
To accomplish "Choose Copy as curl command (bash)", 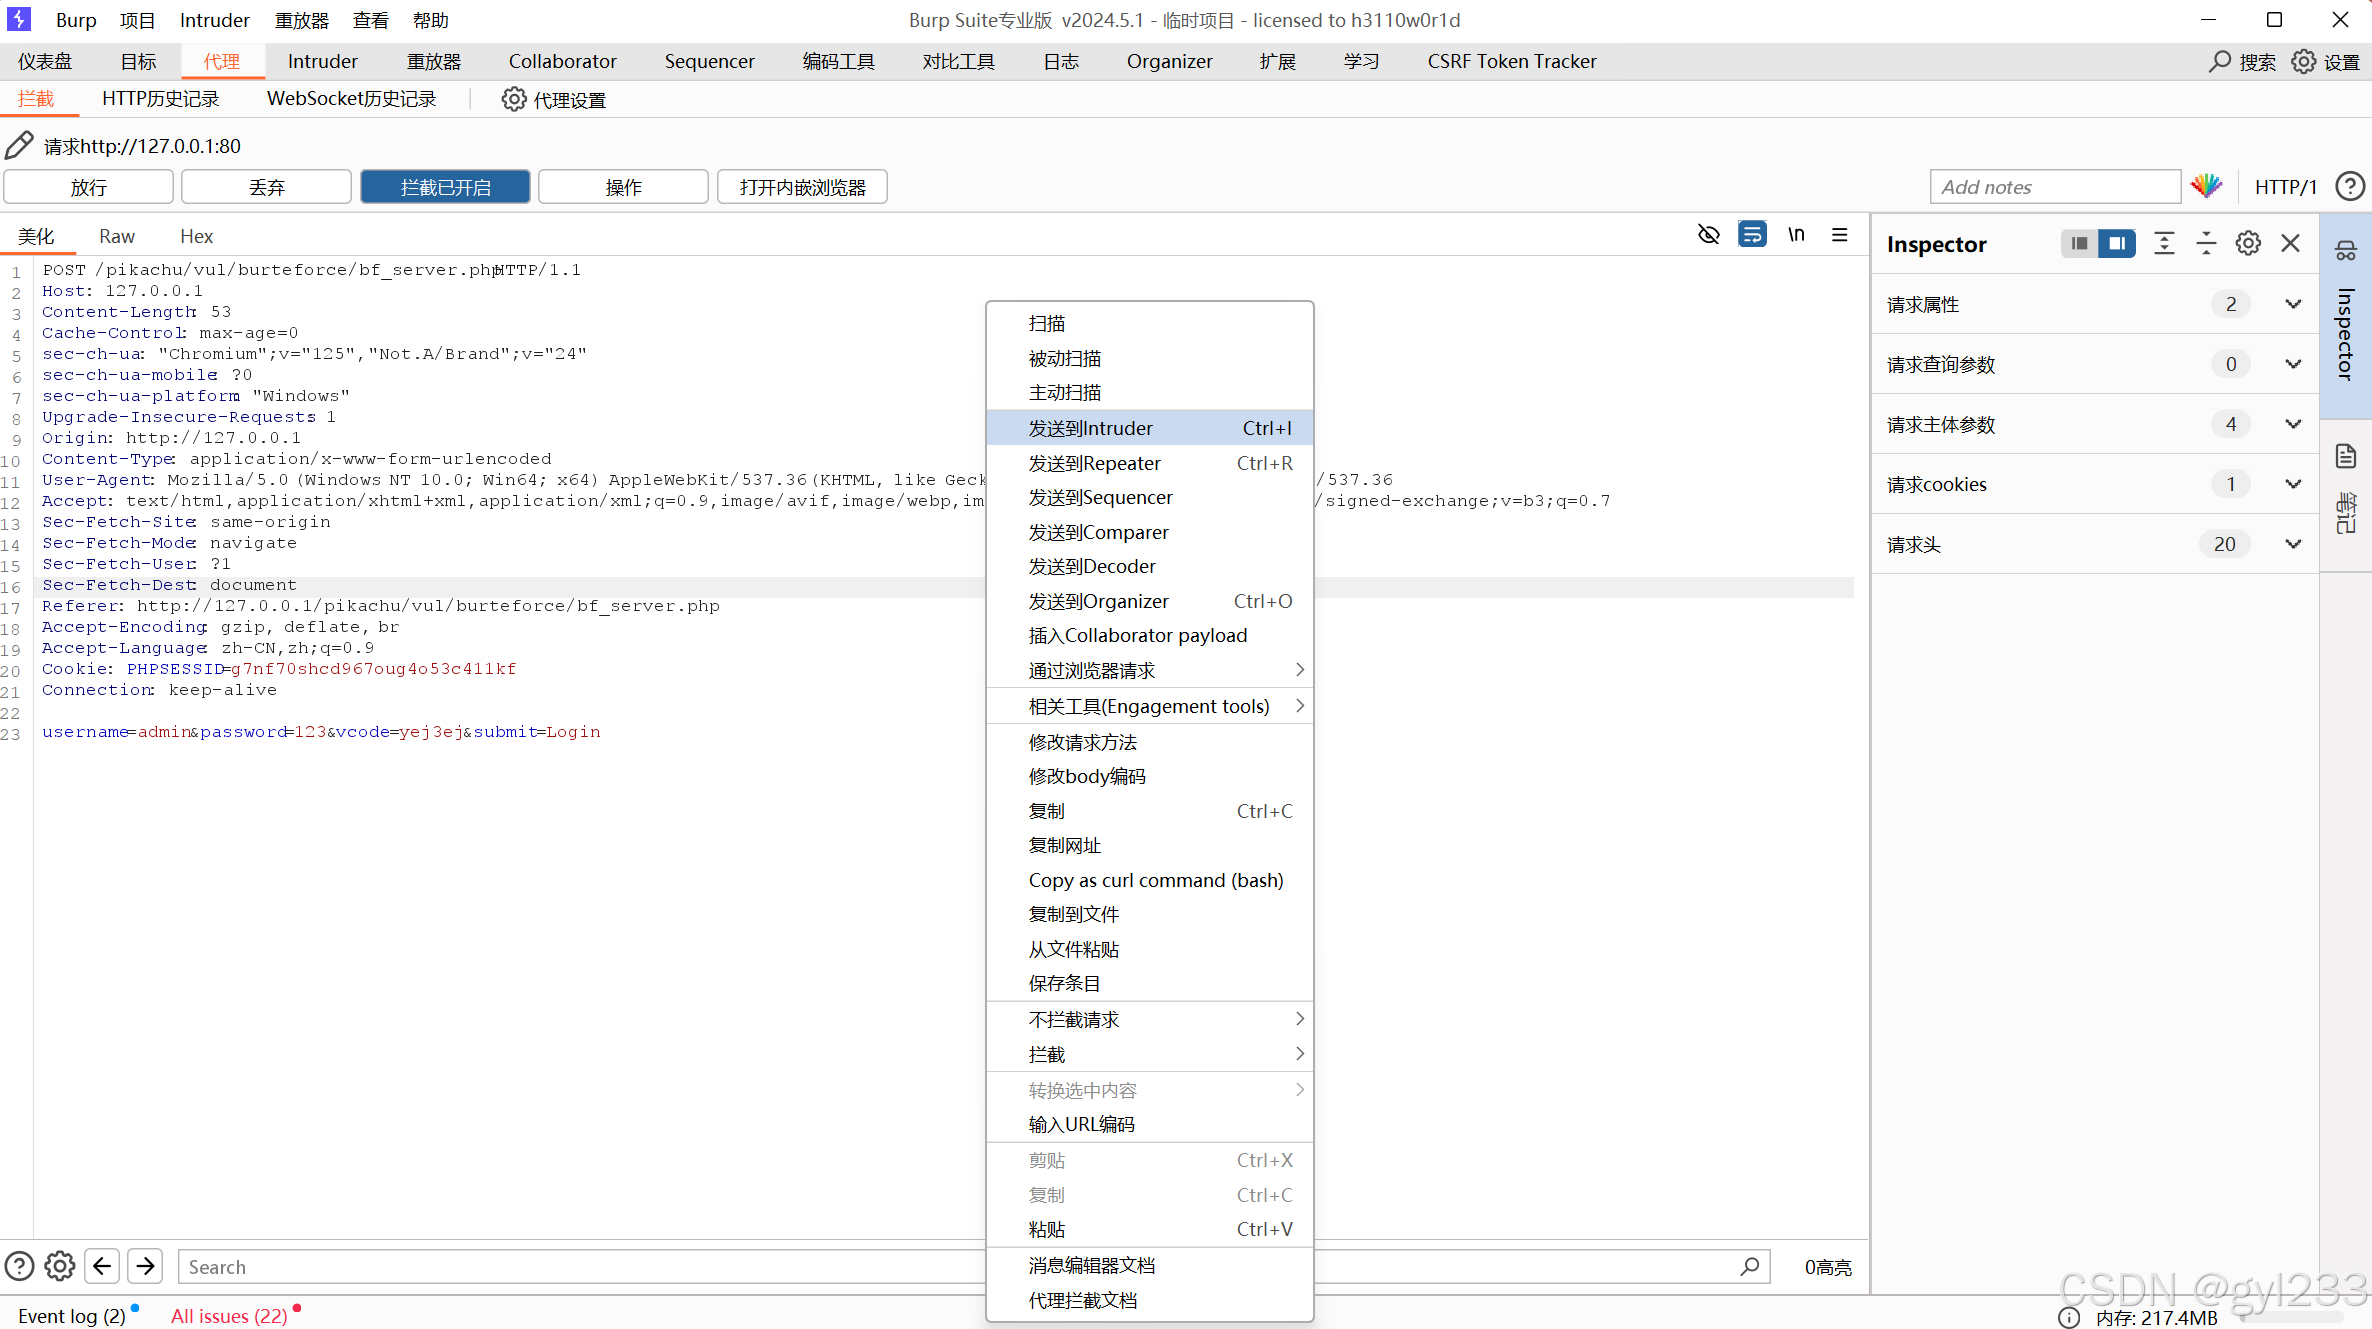I will [1150, 880].
